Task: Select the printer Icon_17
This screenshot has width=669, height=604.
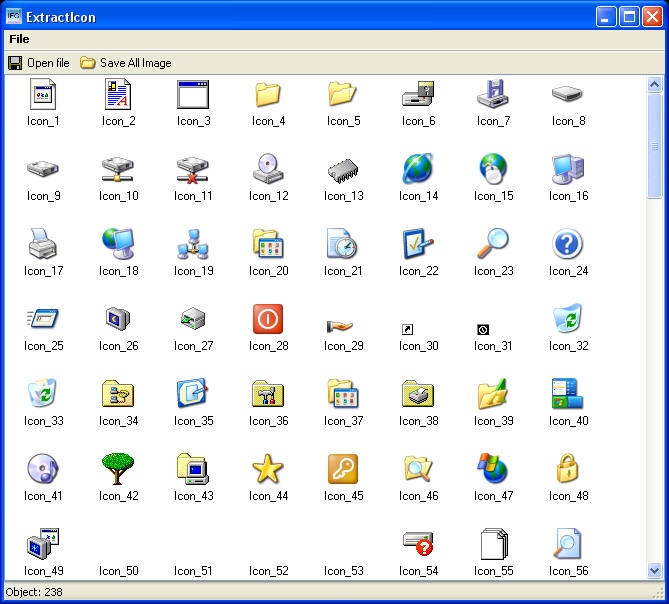Action: click(43, 244)
